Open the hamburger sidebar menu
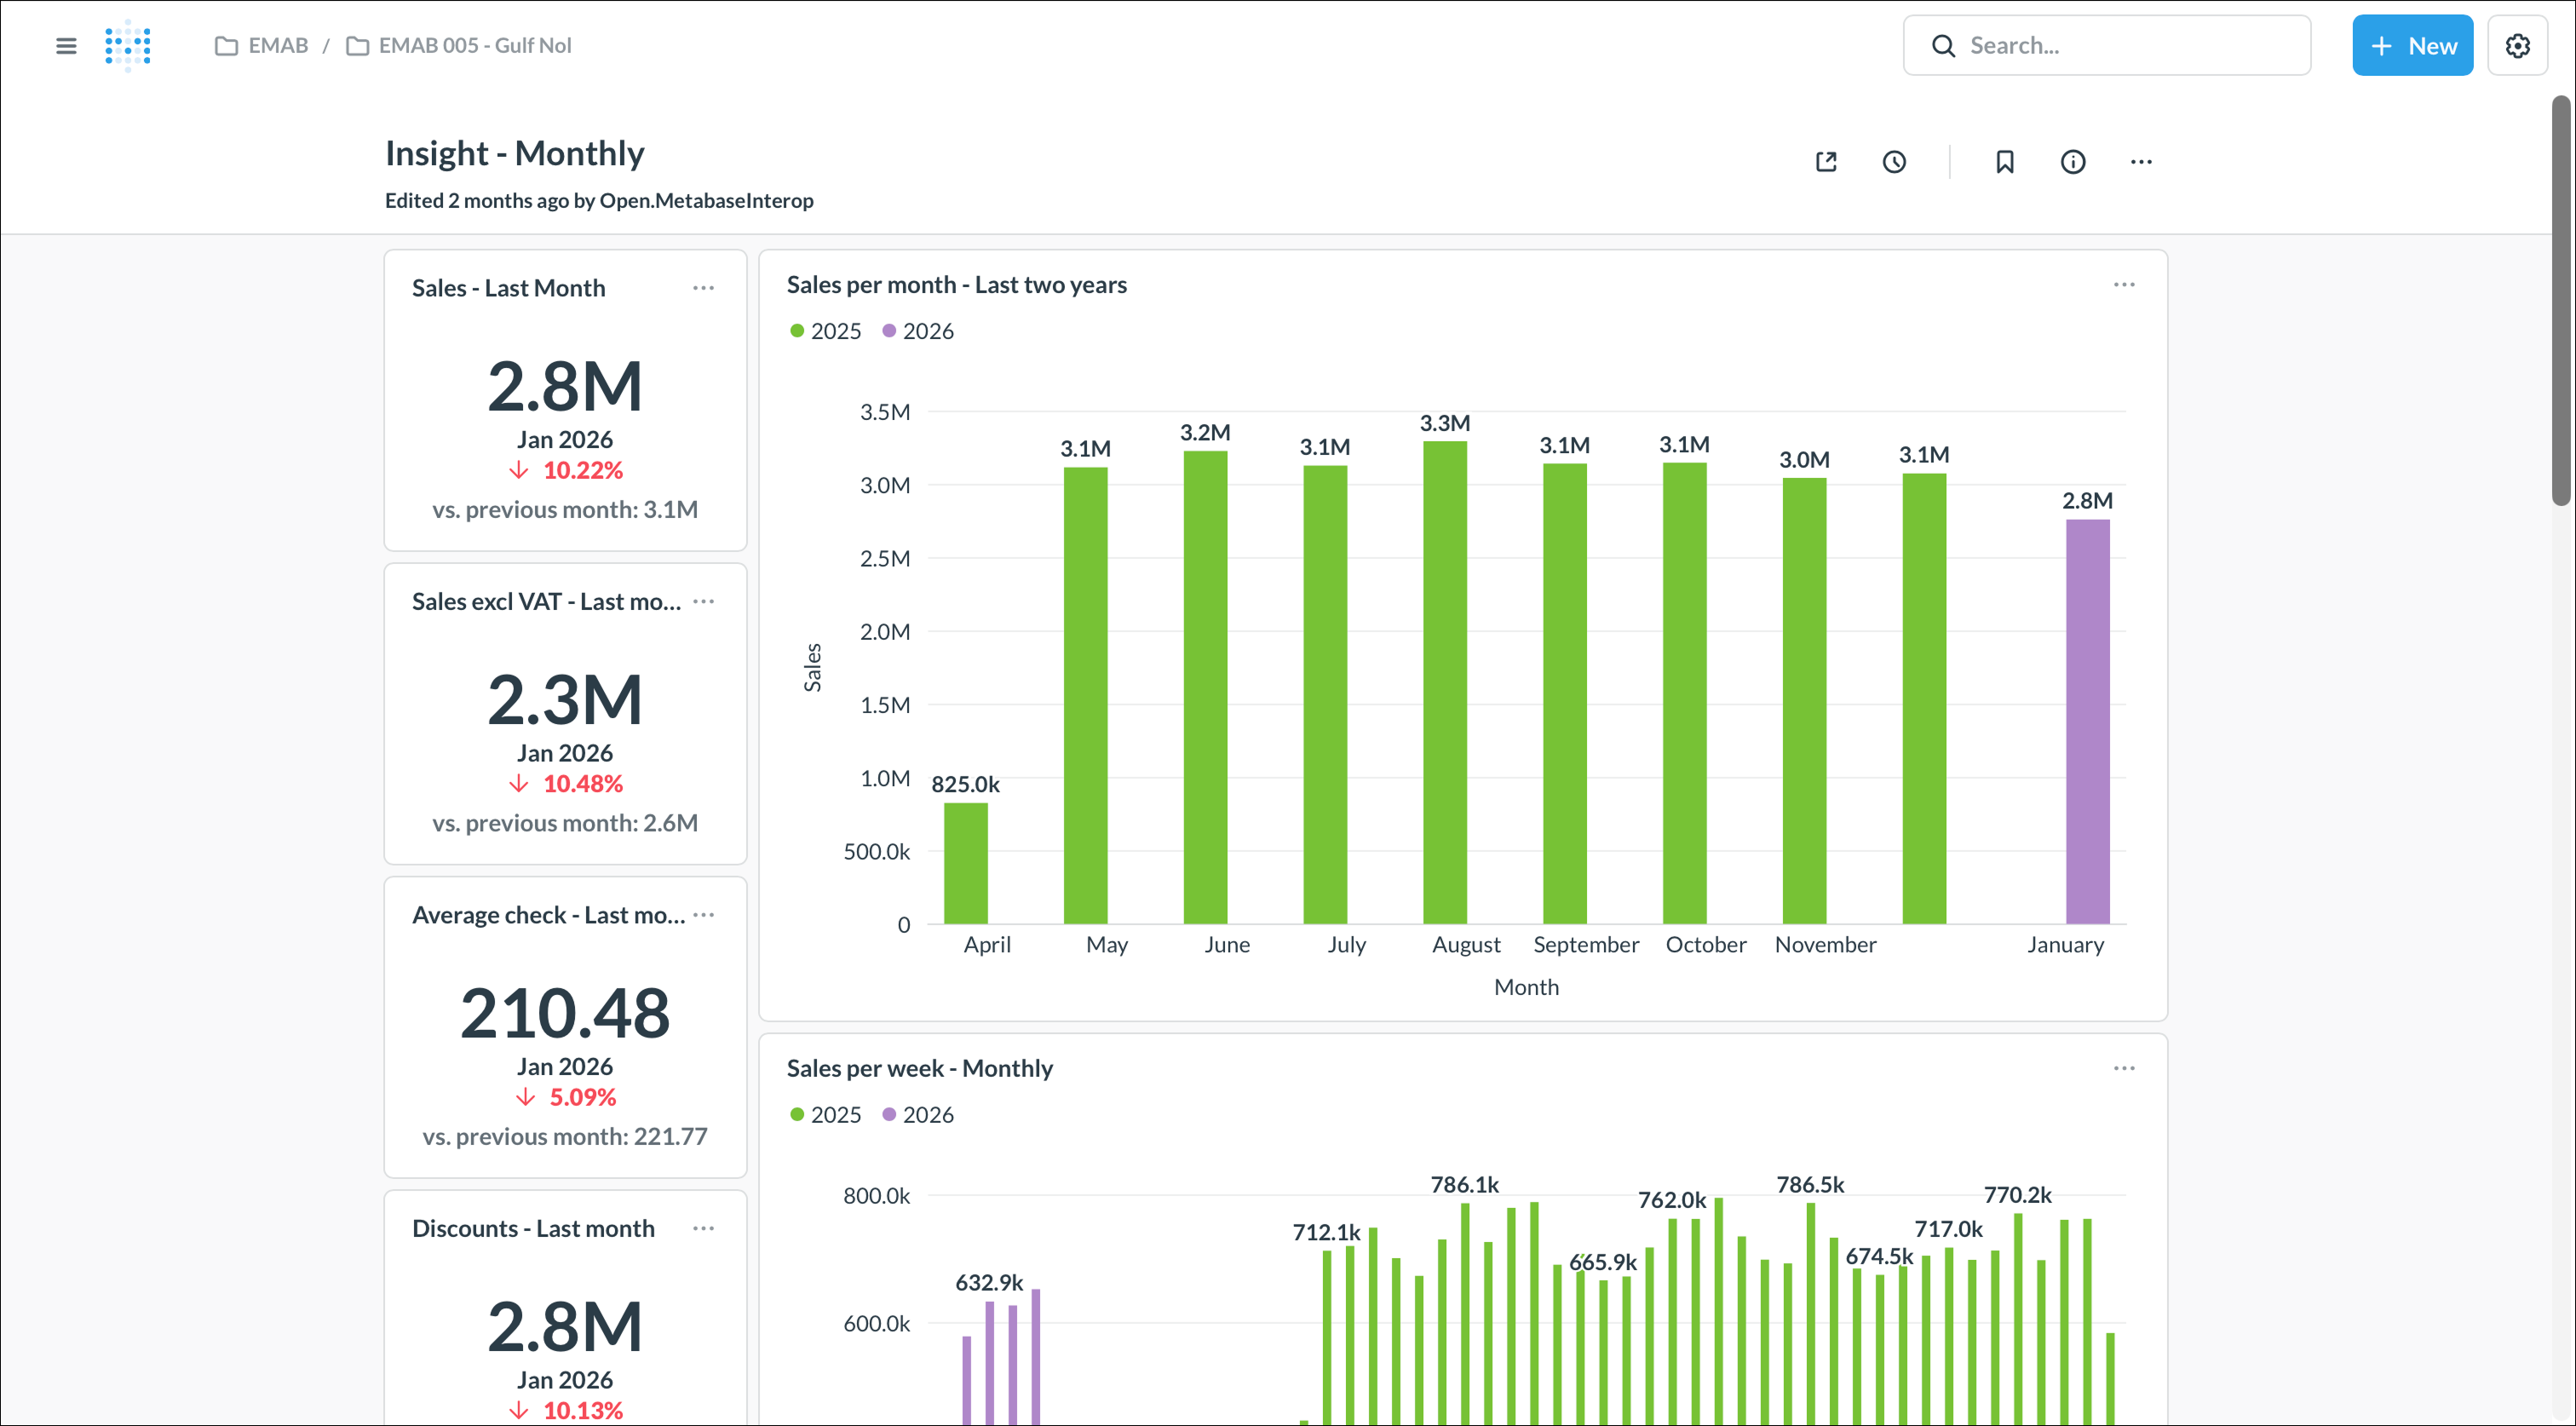Screen dimensions: 2576x1426 [x=66, y=45]
